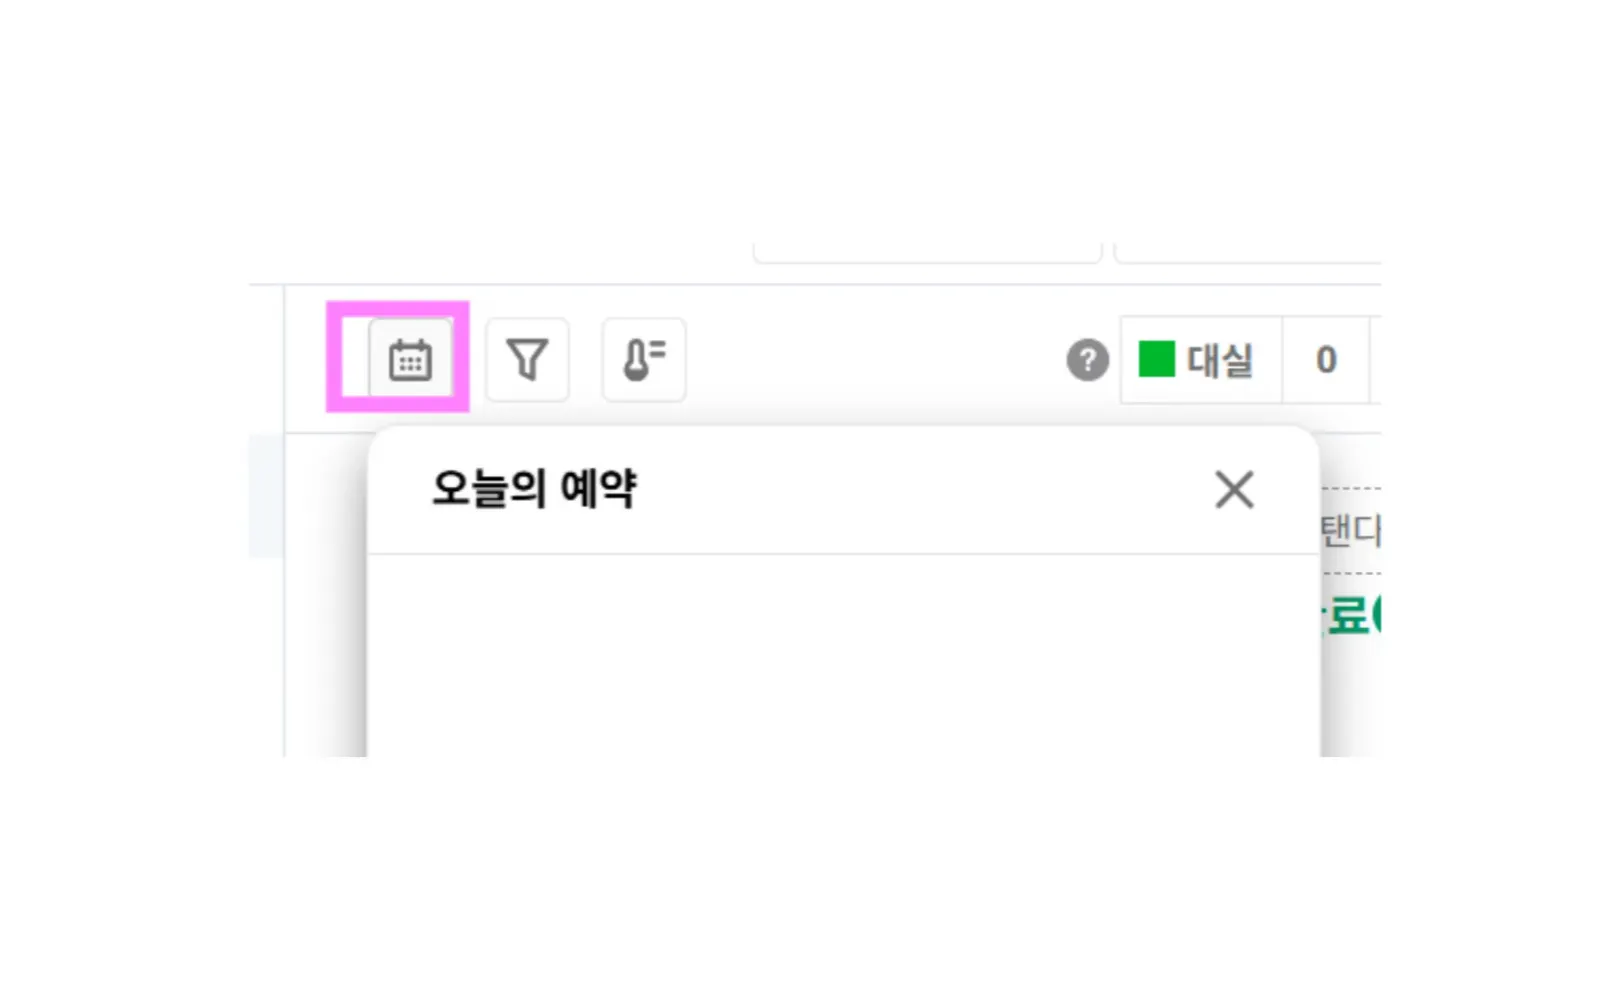Click the narrow left sidebar column
Image resolution: width=1620 pixels, height=1000 pixels.
(x=267, y=520)
